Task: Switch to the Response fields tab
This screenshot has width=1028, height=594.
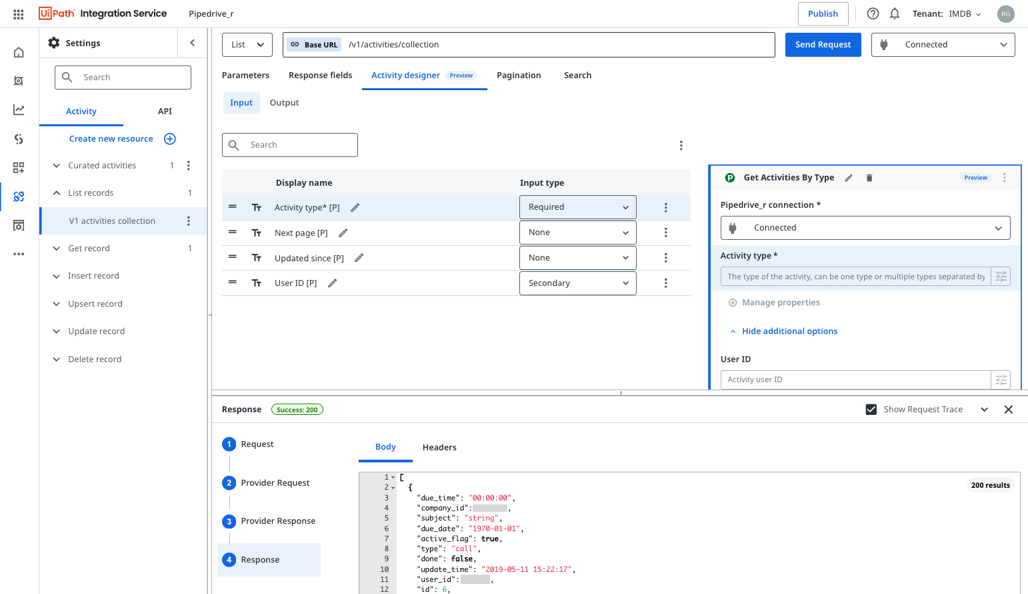Action: click(320, 75)
